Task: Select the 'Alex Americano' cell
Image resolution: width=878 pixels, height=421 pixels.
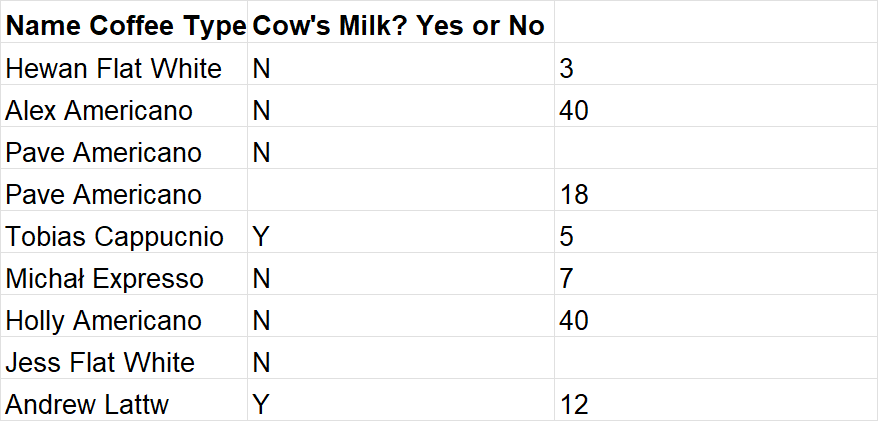Action: pos(99,110)
